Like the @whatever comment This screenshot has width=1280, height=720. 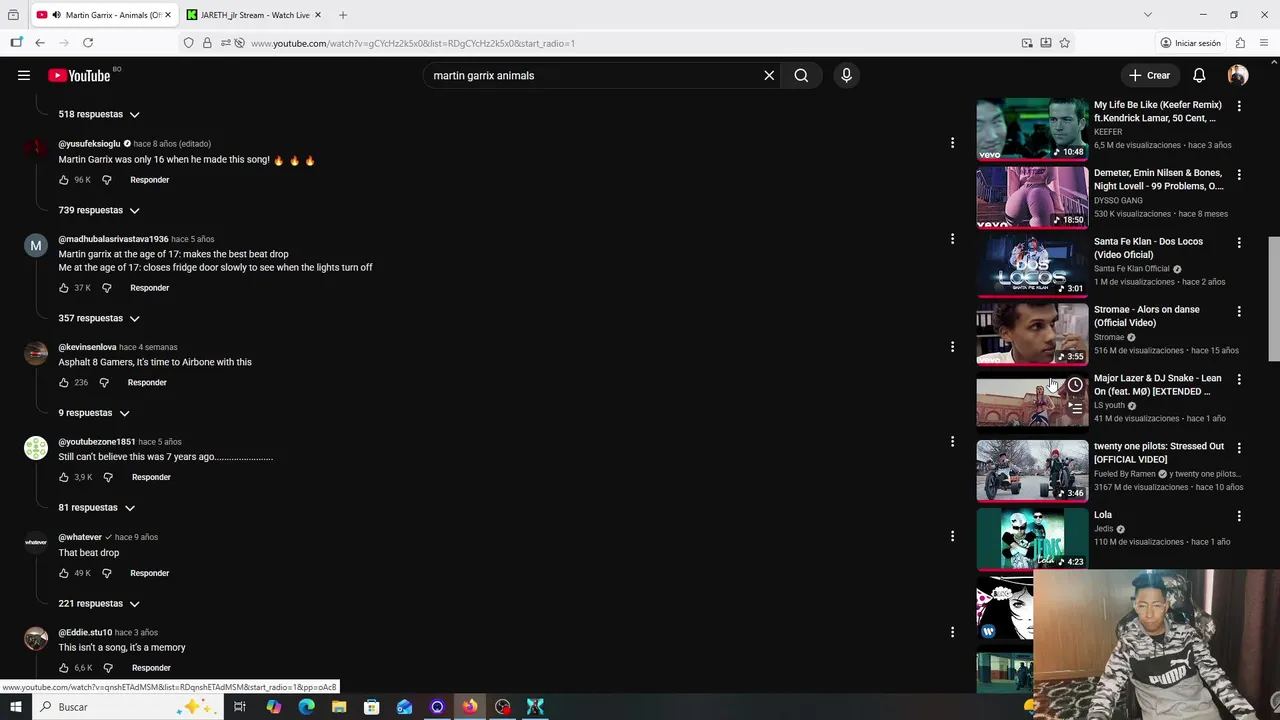click(64, 573)
